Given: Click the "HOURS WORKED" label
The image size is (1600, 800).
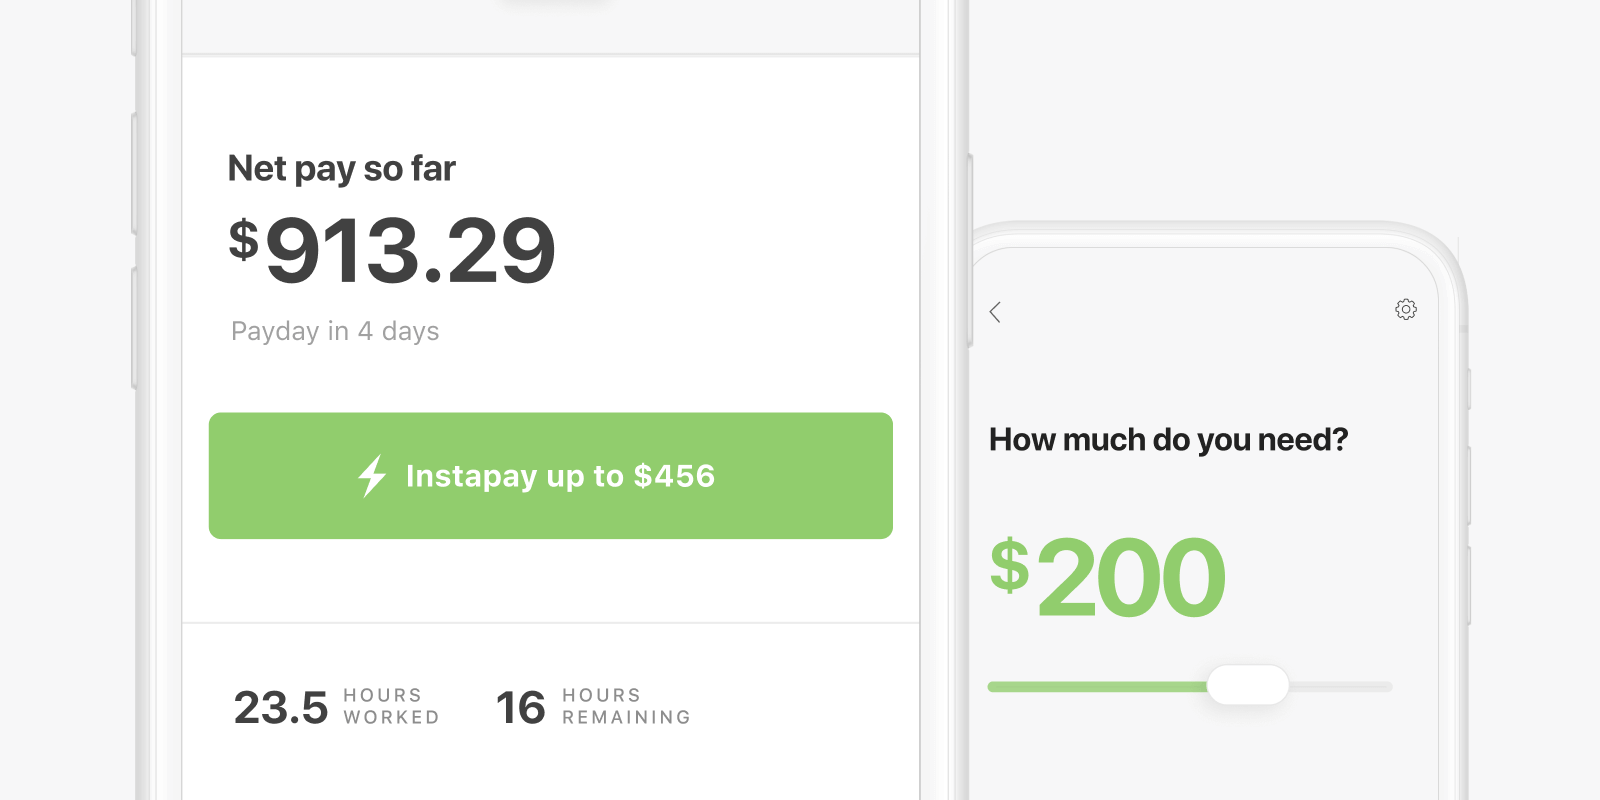Looking at the screenshot, I should 391,706.
